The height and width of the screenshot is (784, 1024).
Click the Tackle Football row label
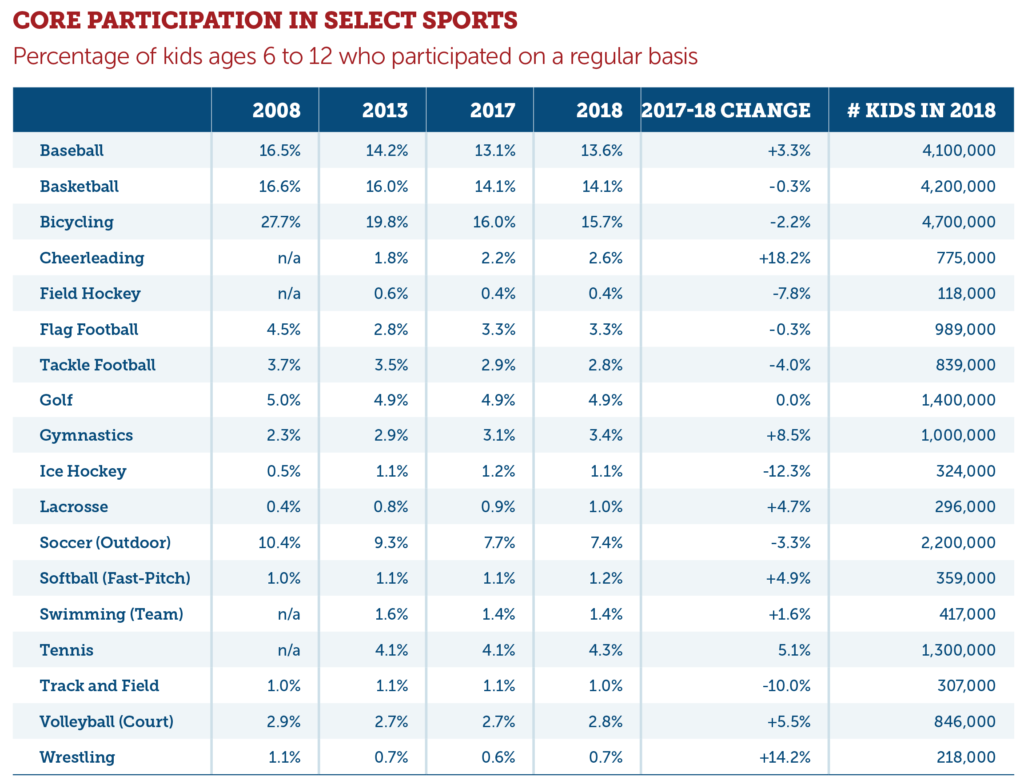click(x=98, y=365)
